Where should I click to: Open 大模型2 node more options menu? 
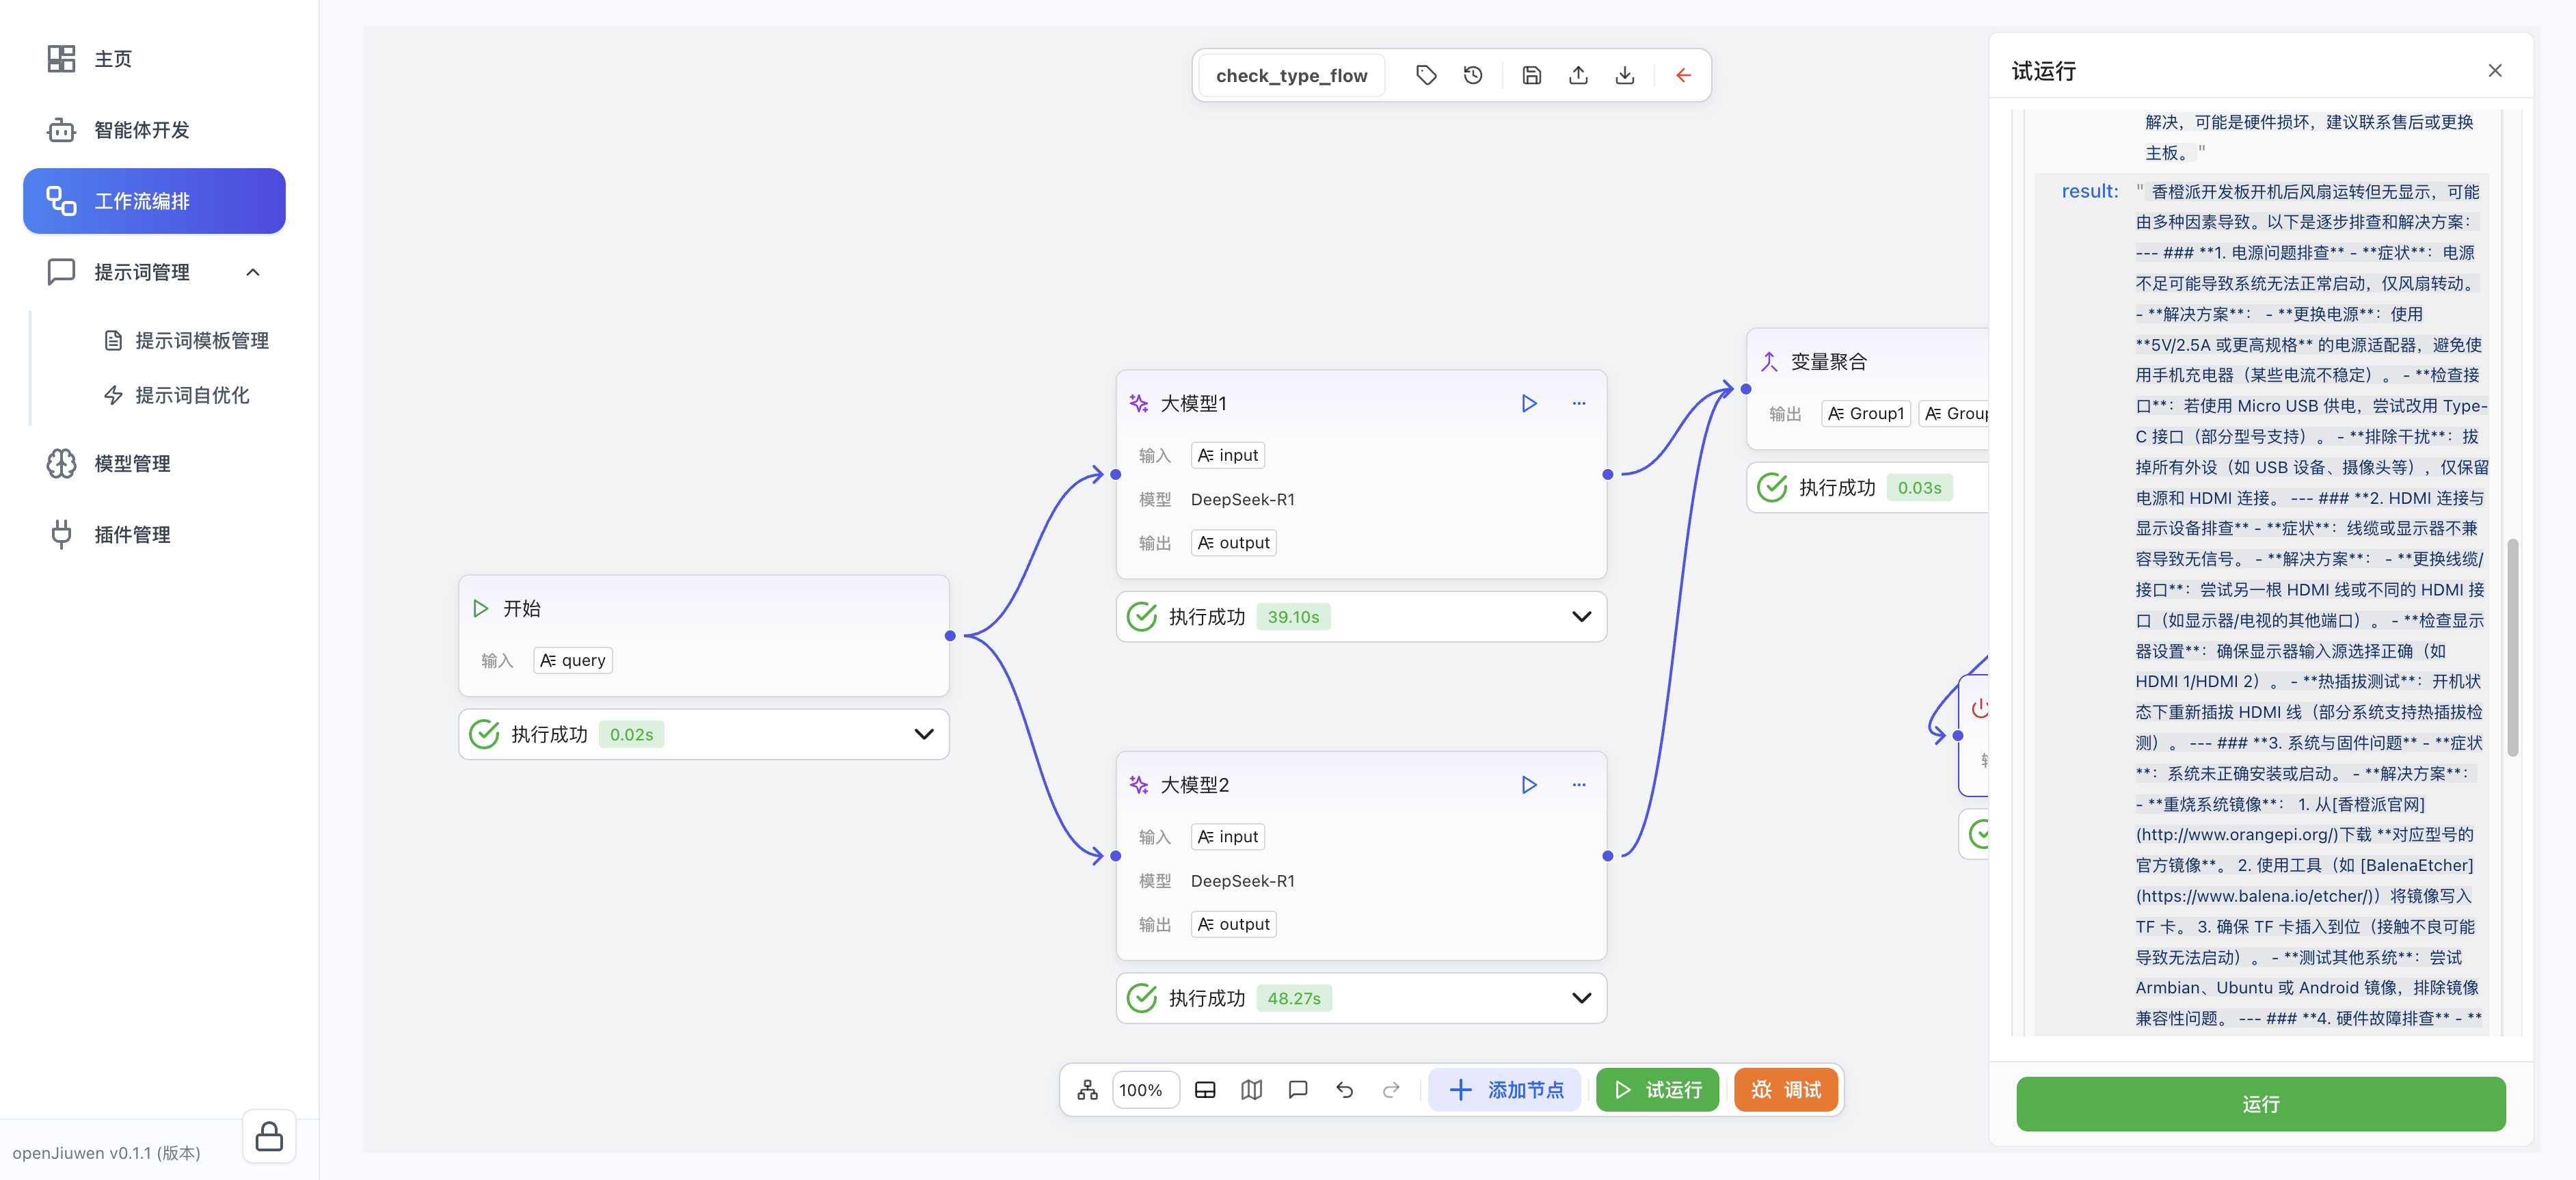1578,785
